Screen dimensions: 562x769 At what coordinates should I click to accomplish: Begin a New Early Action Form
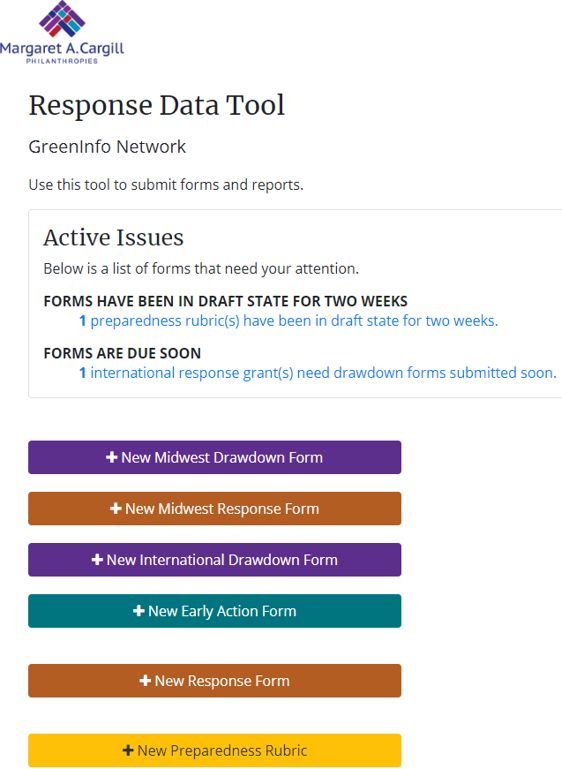click(214, 611)
